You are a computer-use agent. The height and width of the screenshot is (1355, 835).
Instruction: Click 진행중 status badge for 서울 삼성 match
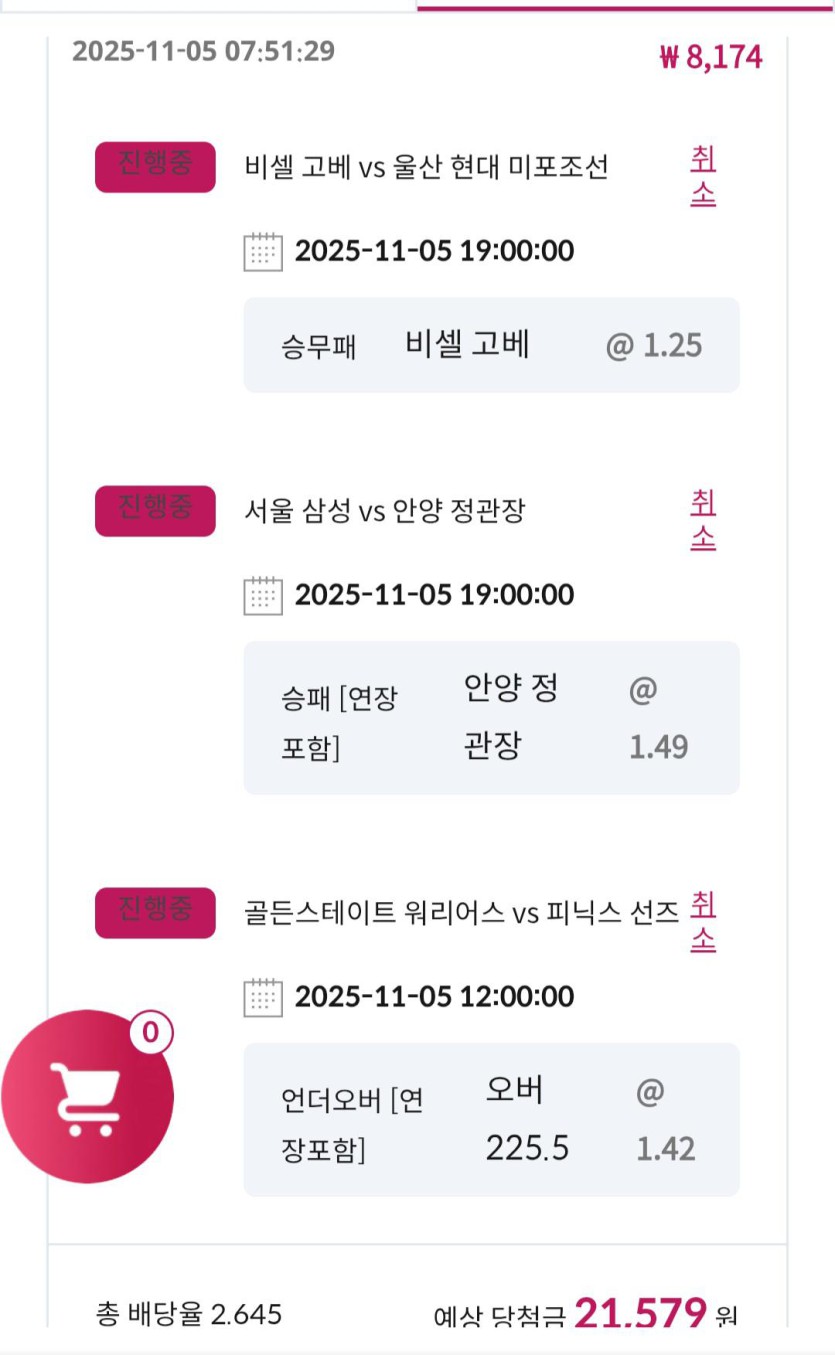(155, 511)
